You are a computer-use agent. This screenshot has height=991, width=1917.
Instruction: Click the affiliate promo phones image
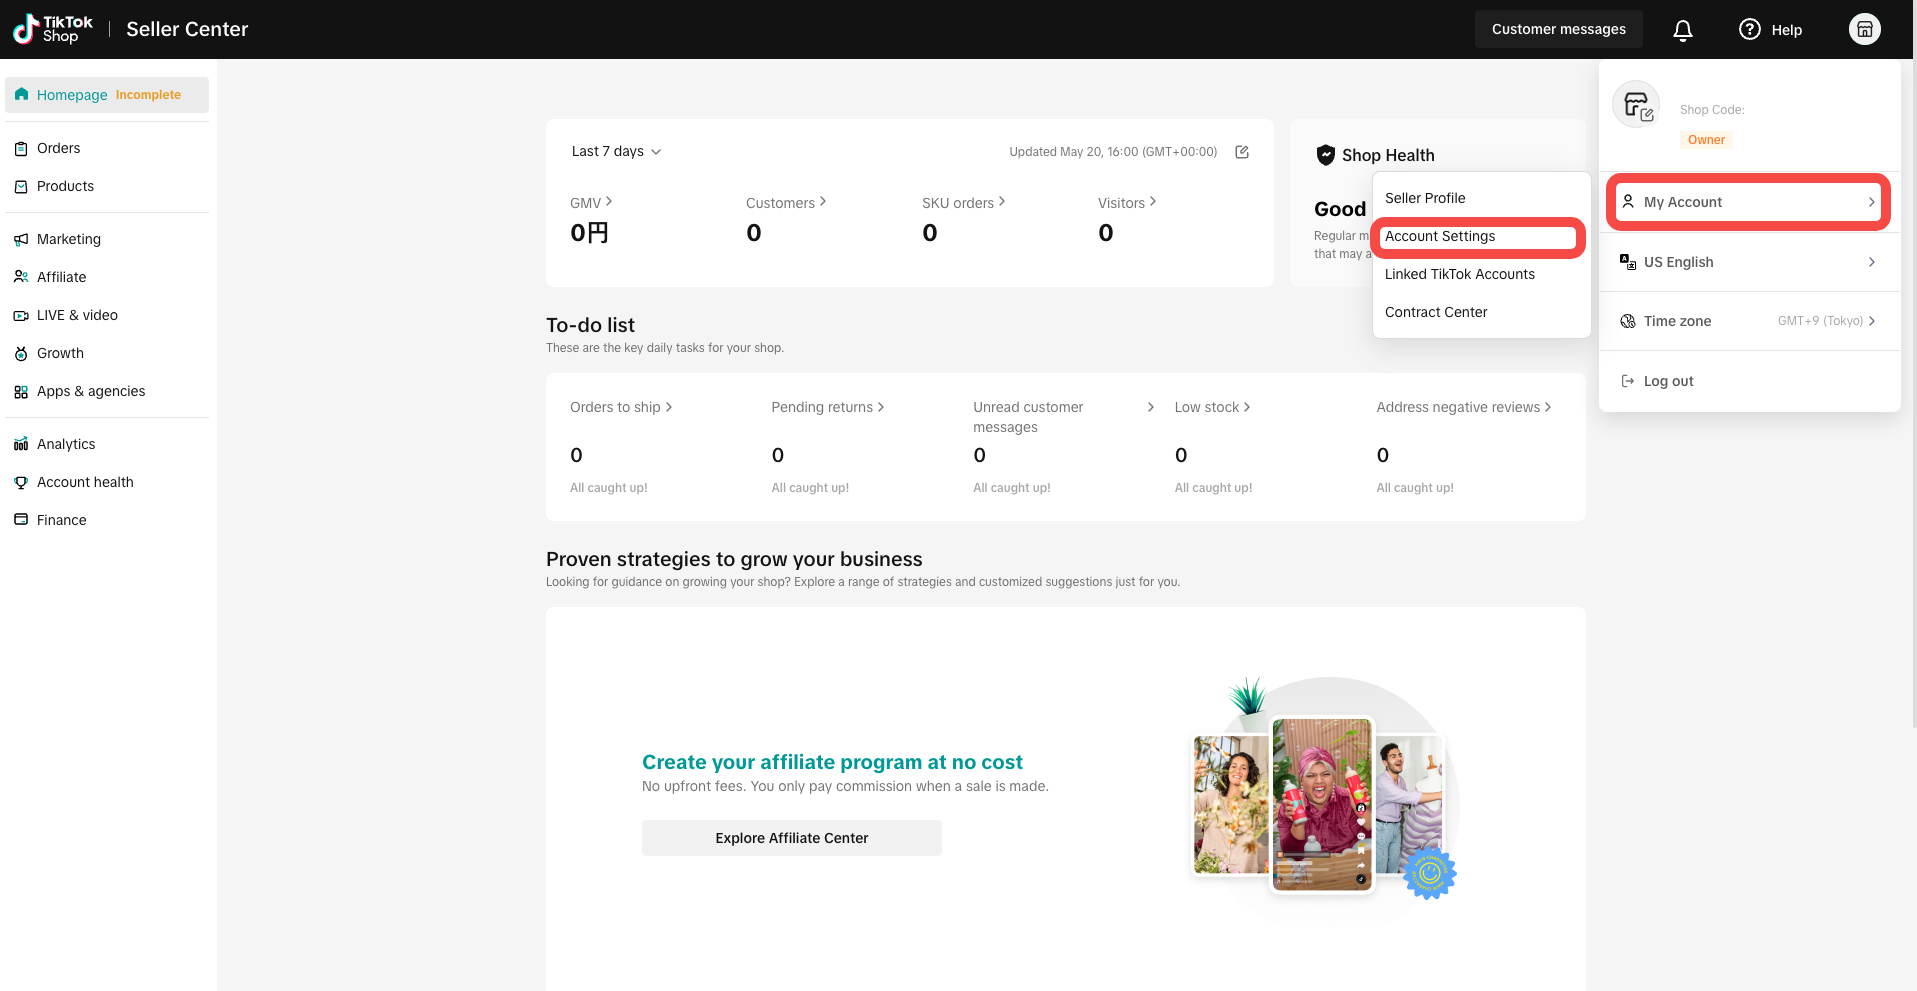coord(1323,790)
